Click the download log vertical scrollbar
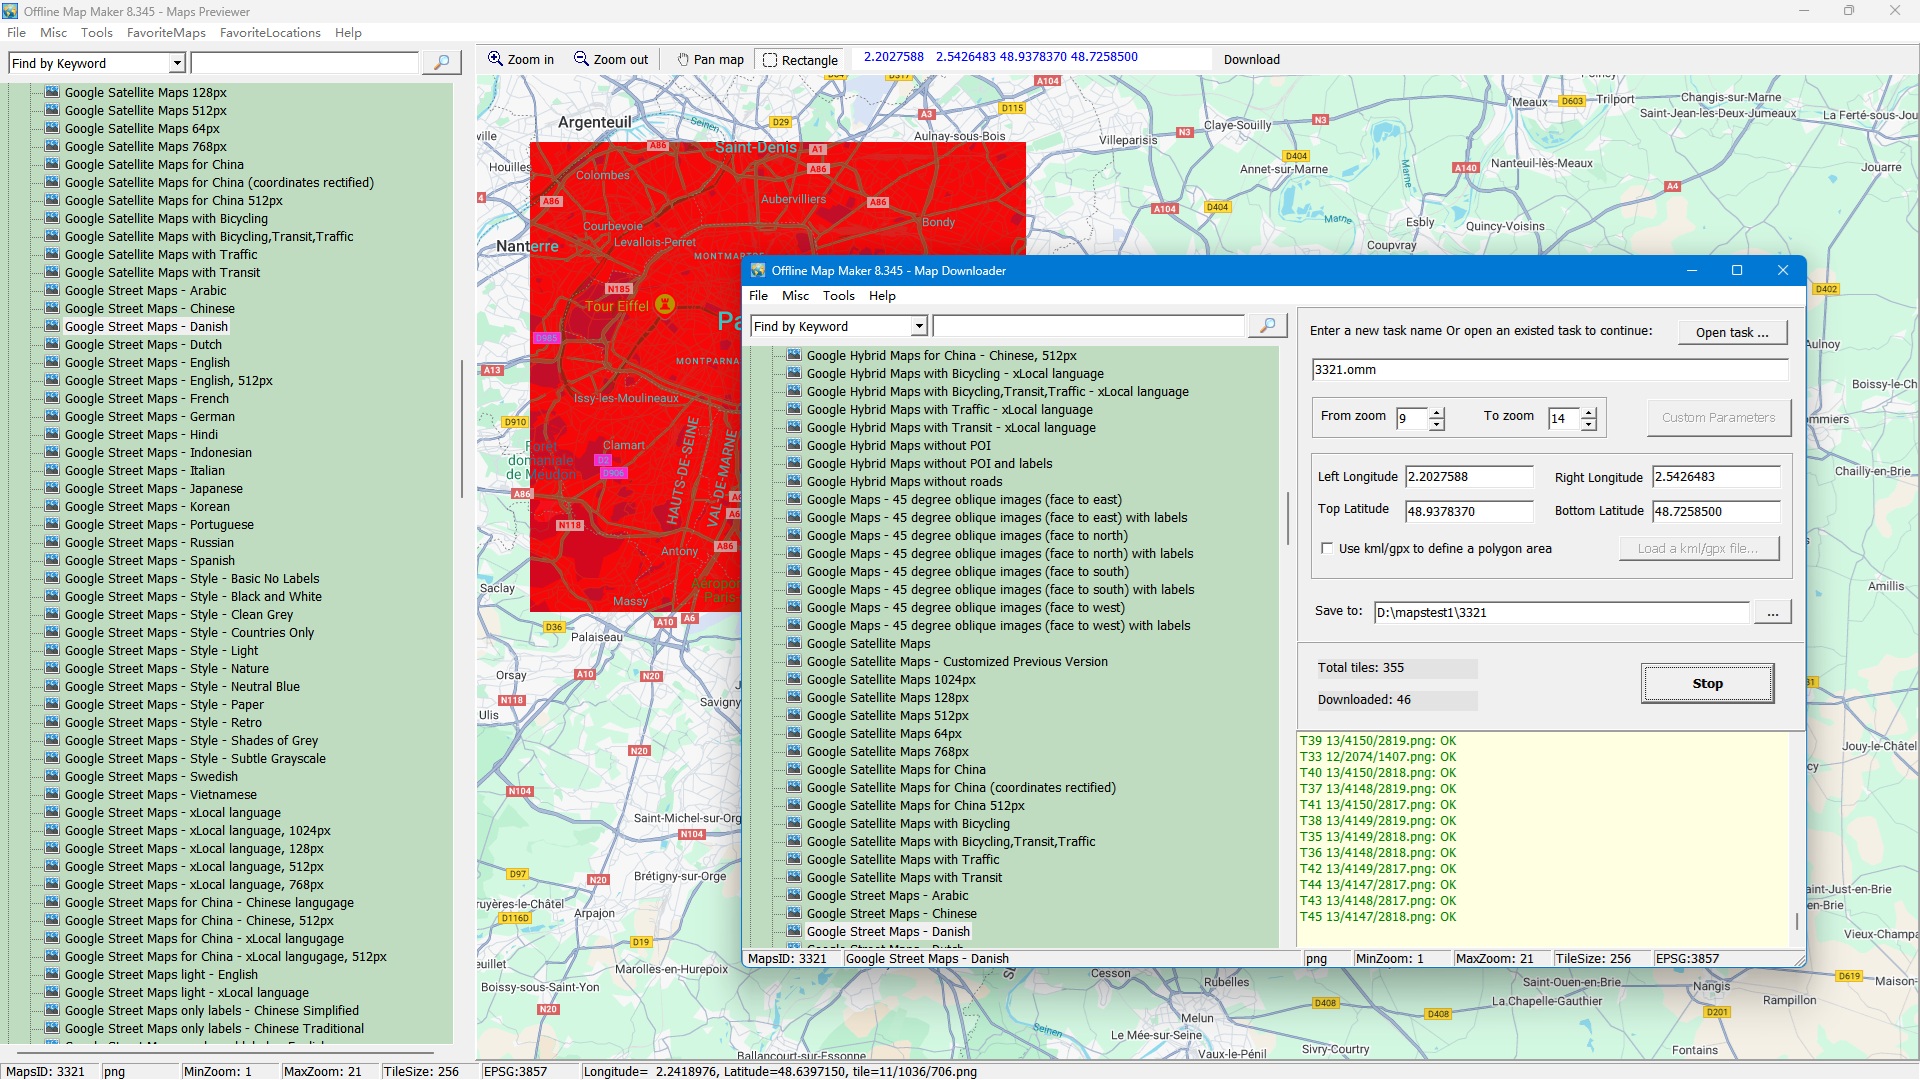Viewport: 1920px width, 1080px height. (1797, 920)
